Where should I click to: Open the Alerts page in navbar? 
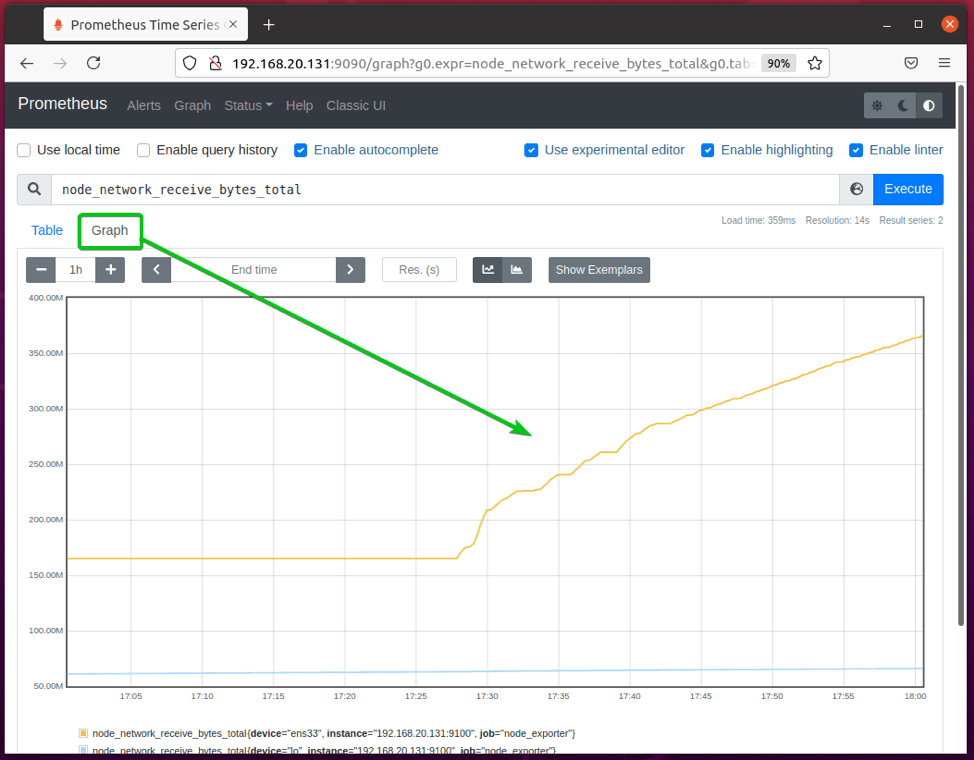[143, 106]
